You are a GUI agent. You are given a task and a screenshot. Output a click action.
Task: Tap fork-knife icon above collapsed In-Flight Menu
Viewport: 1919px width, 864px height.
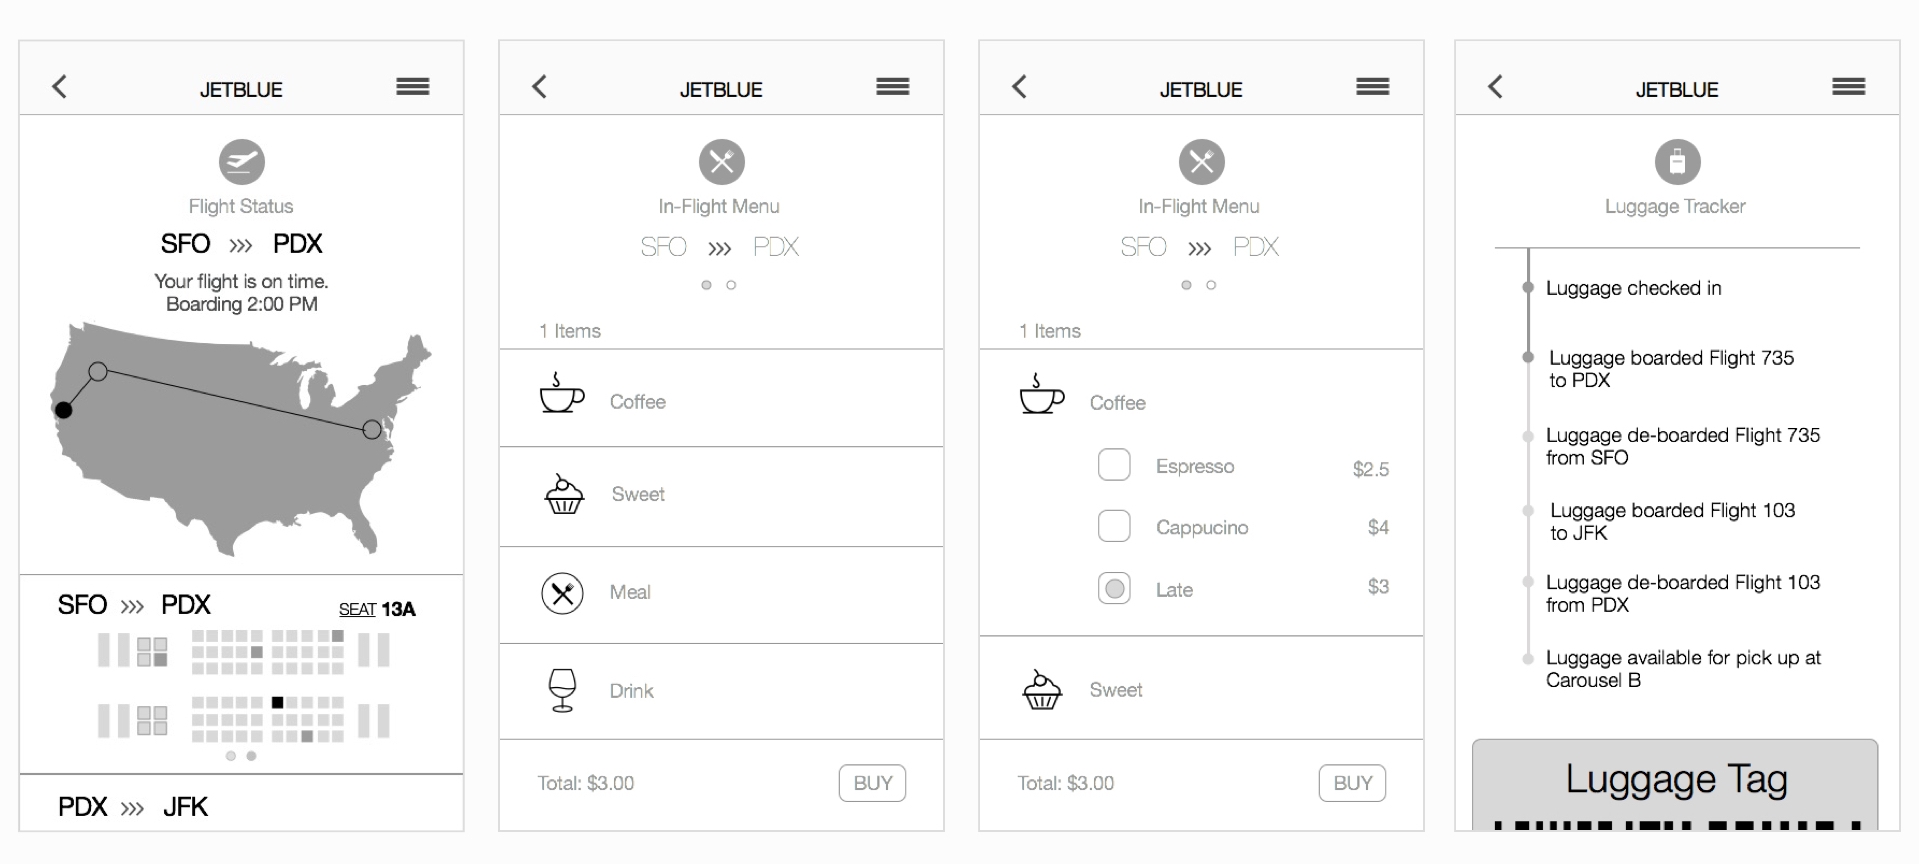pos(722,162)
